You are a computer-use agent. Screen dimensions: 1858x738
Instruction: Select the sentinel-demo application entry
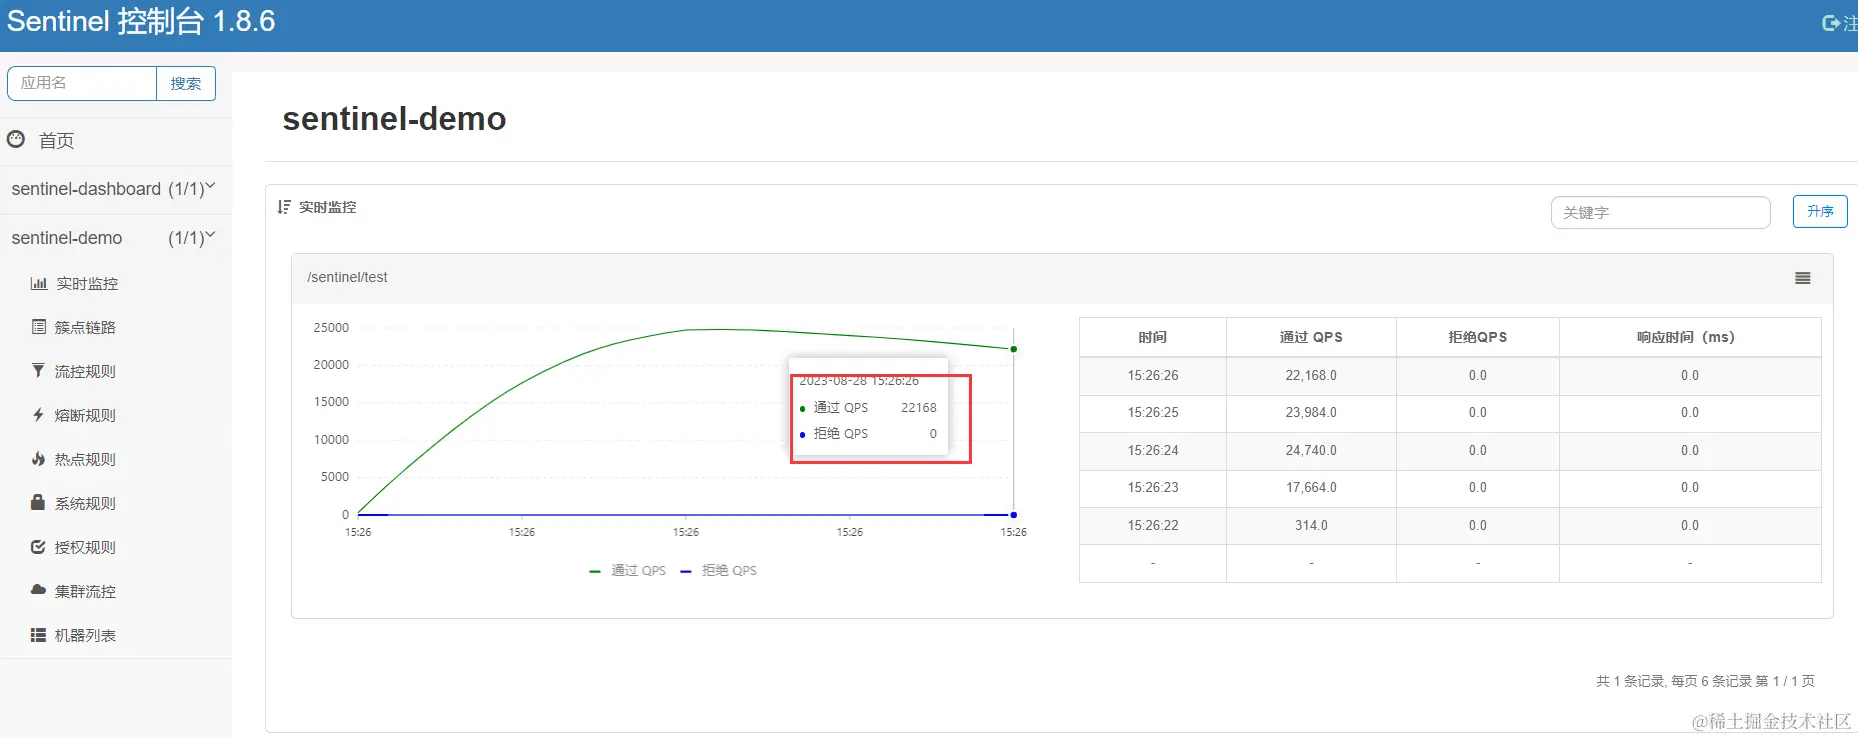tap(67, 238)
